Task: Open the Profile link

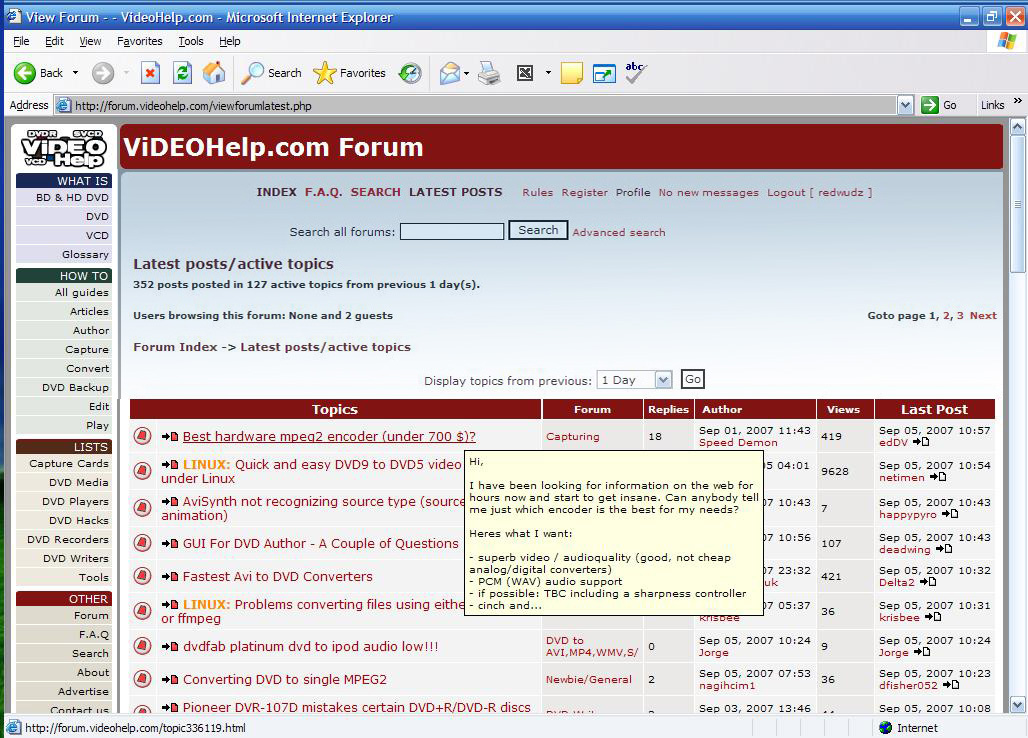Action: (x=633, y=193)
